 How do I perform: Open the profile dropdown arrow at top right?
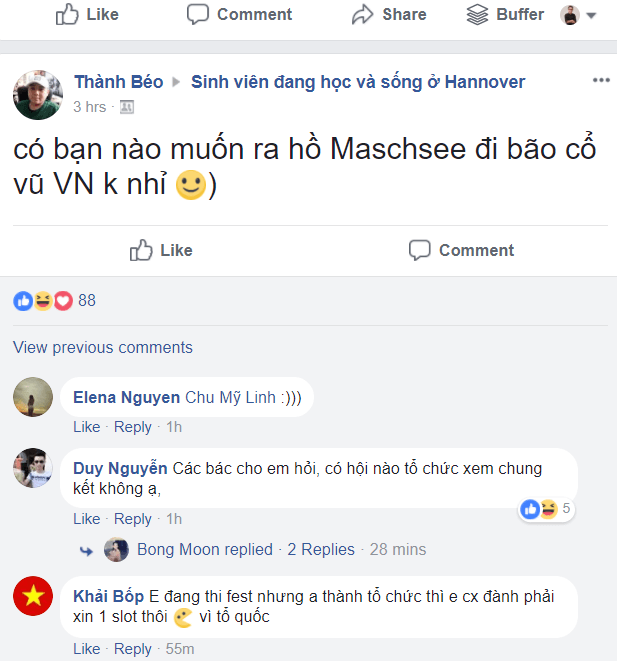coord(591,16)
